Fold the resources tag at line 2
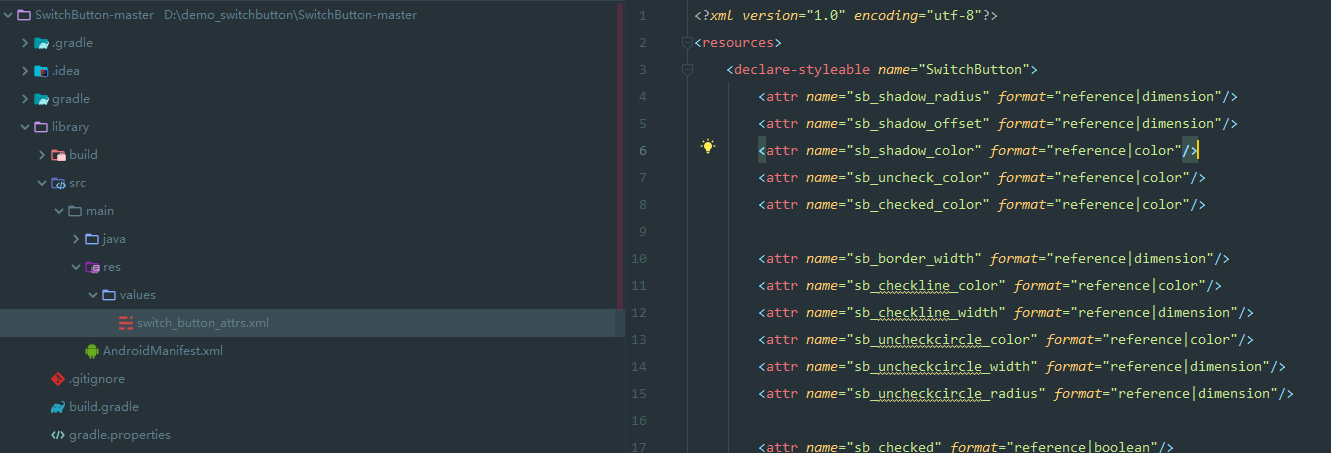 [x=687, y=43]
